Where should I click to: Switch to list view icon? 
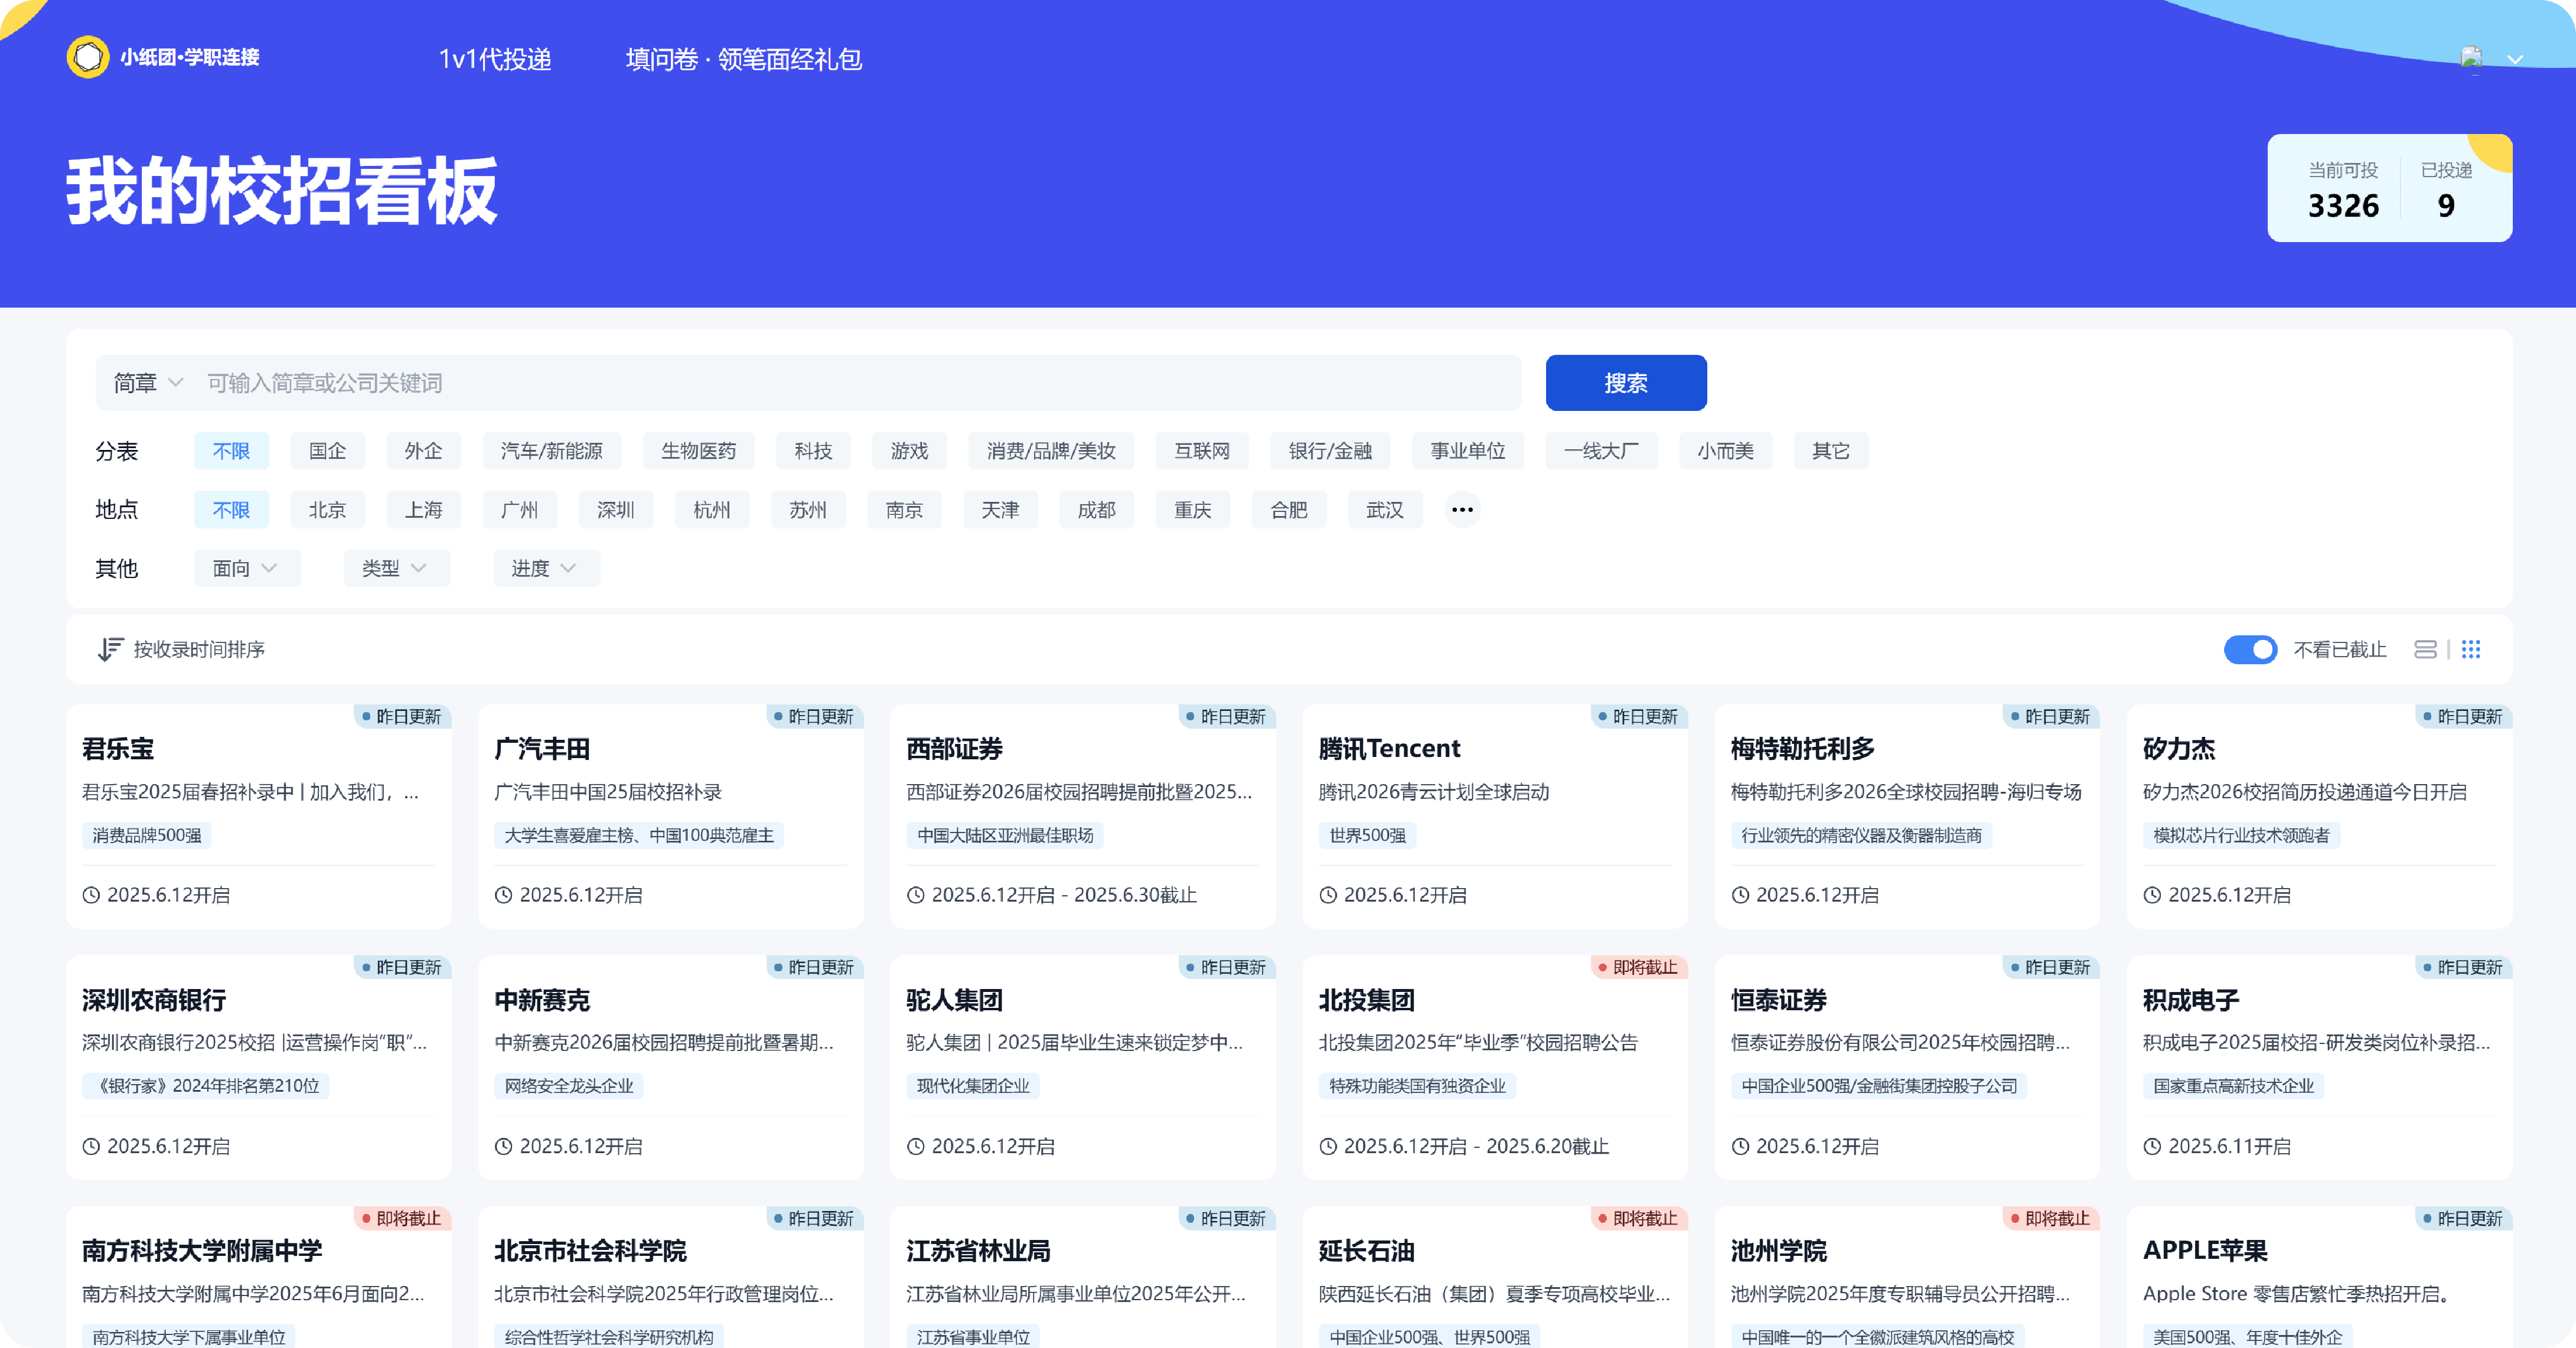pos(2425,650)
